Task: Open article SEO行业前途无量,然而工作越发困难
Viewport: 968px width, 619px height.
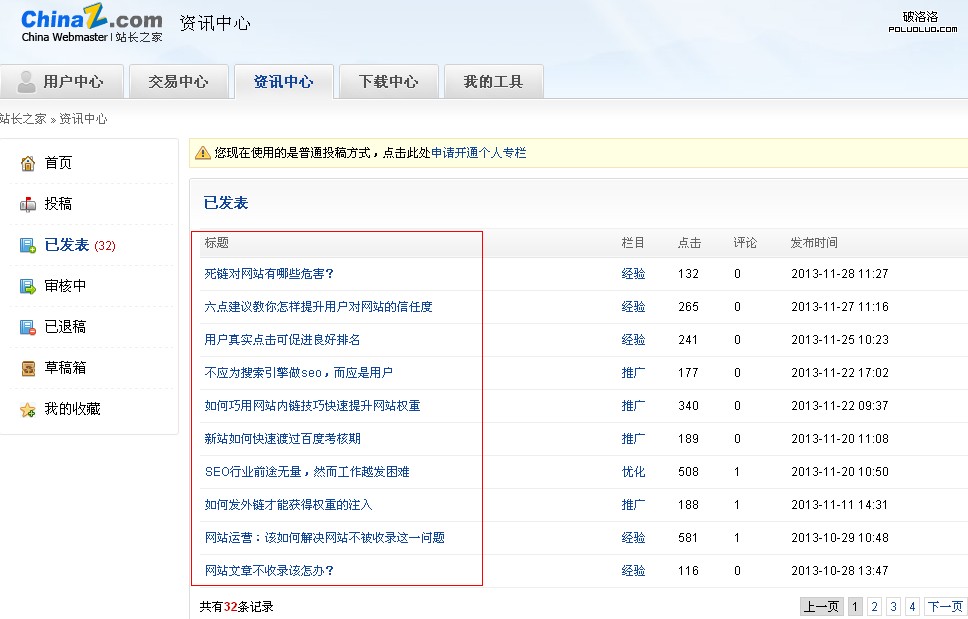Action: click(307, 472)
